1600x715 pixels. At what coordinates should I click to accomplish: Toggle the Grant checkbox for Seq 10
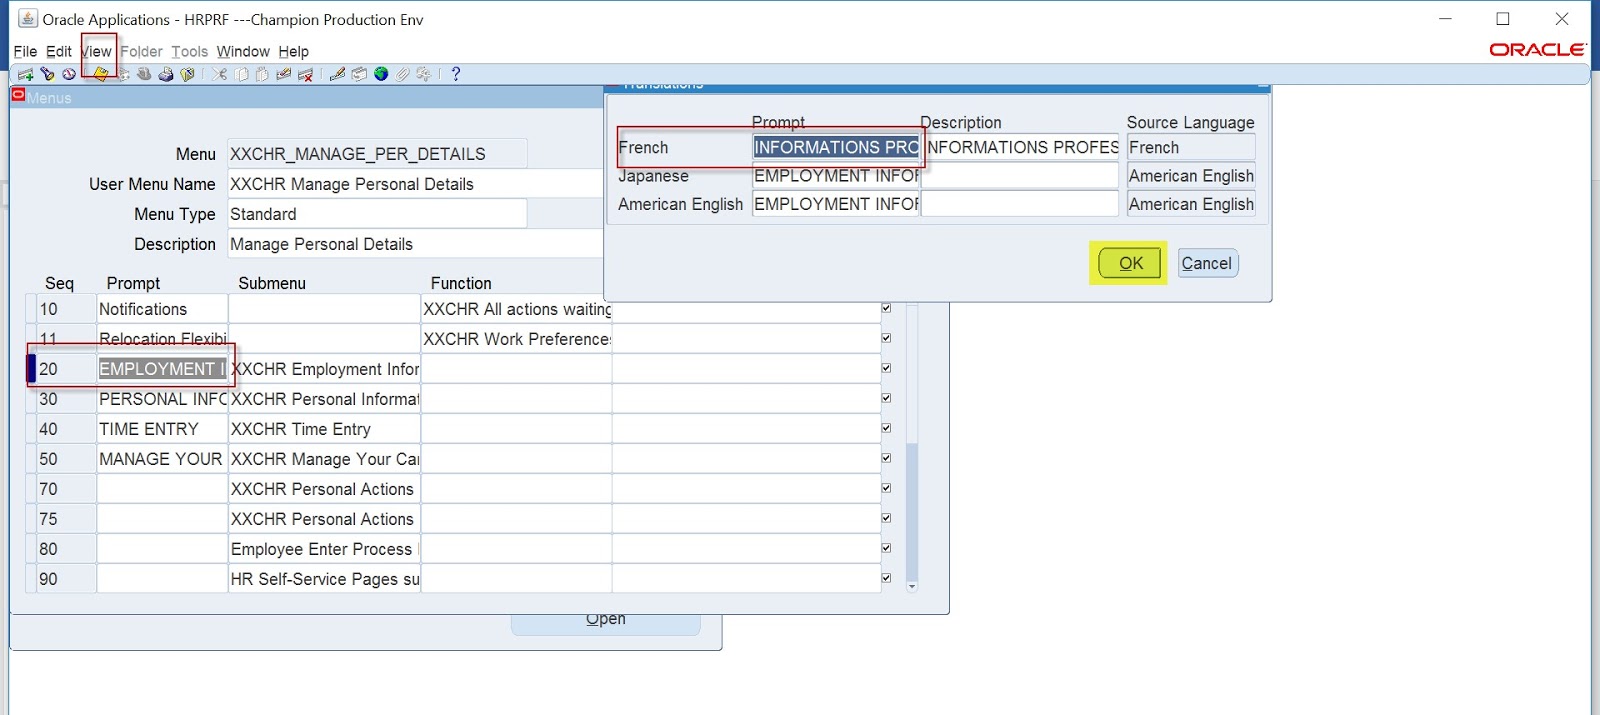click(x=886, y=308)
